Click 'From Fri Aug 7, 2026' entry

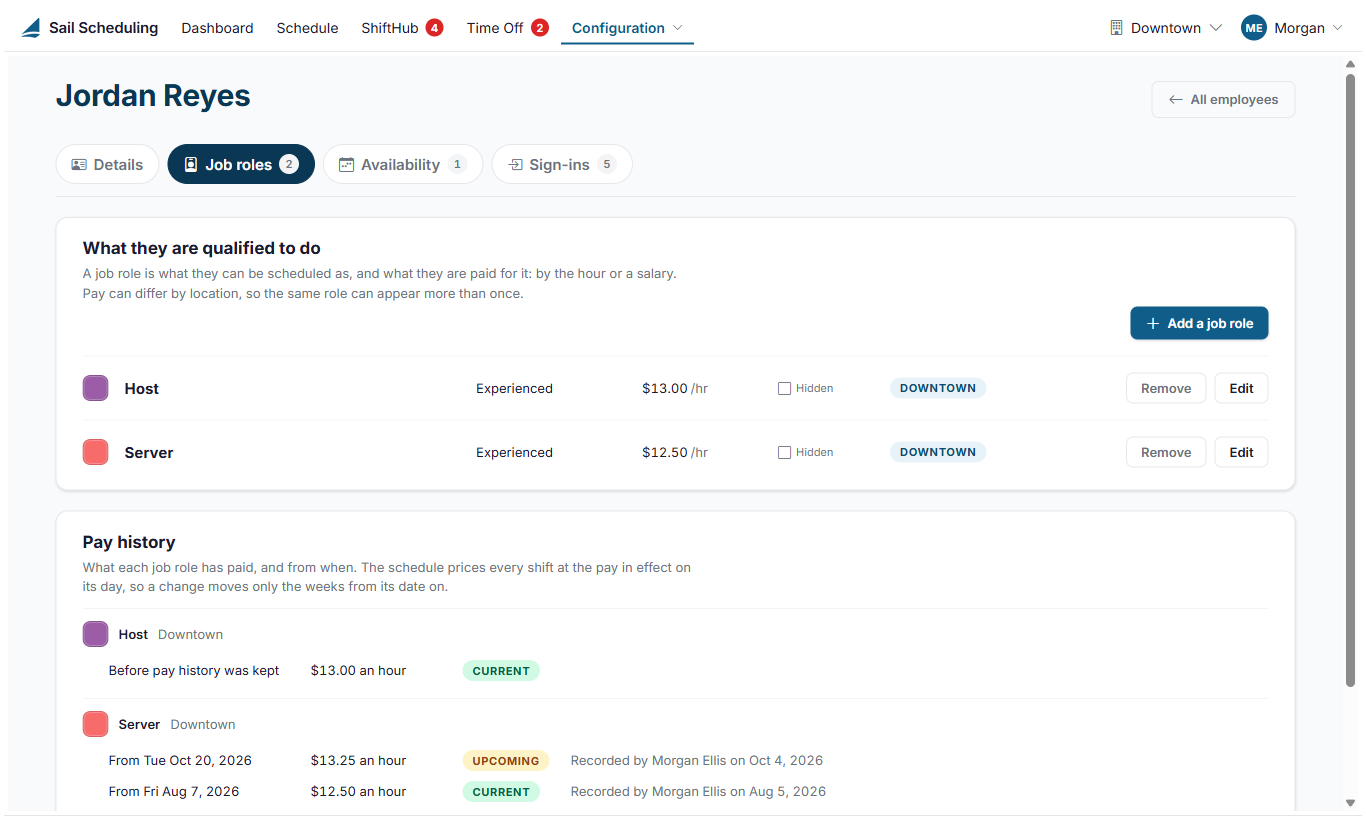click(x=174, y=791)
